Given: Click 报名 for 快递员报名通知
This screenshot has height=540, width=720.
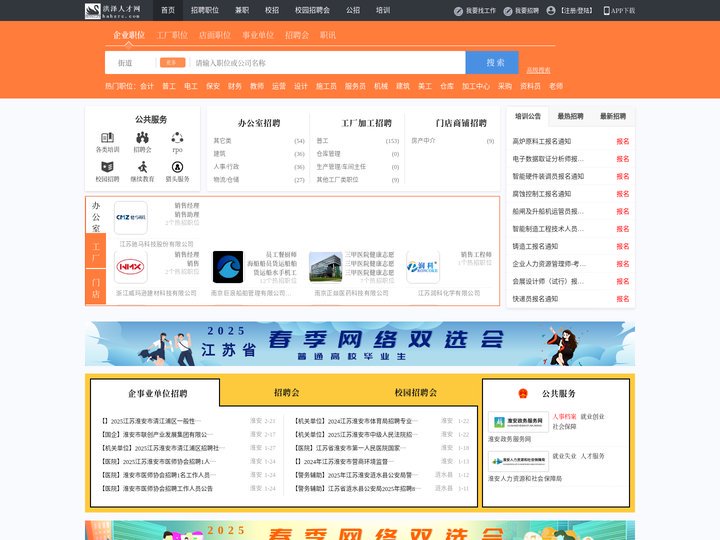Looking at the screenshot, I should [623, 299].
